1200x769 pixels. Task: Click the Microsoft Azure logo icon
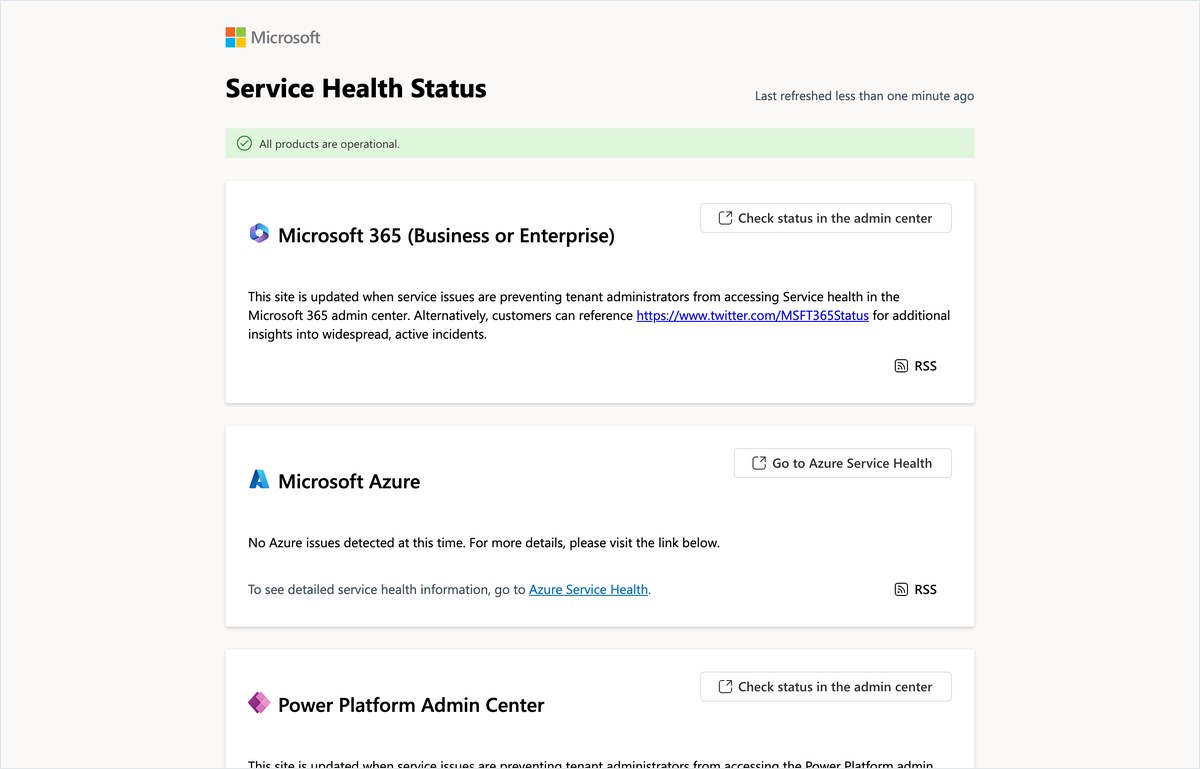(259, 479)
